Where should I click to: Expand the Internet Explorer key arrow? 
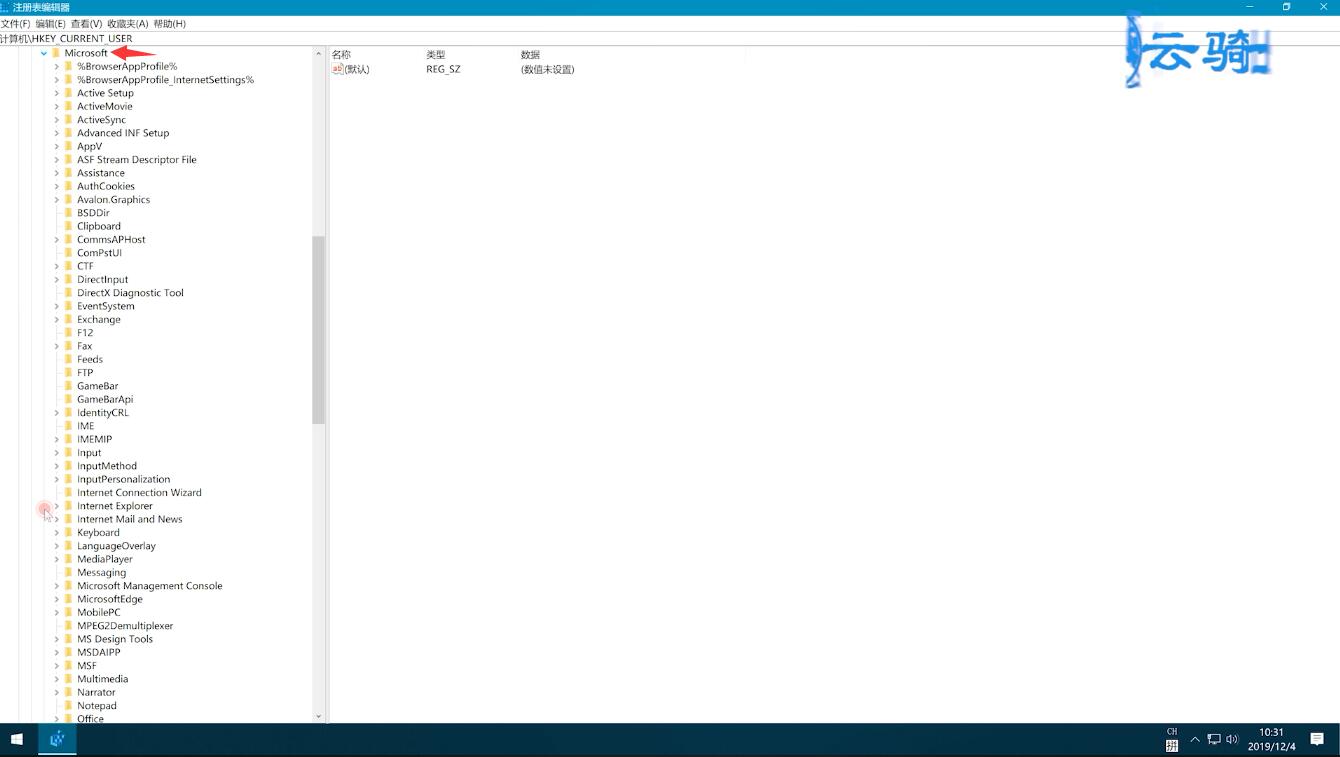[x=56, y=506]
